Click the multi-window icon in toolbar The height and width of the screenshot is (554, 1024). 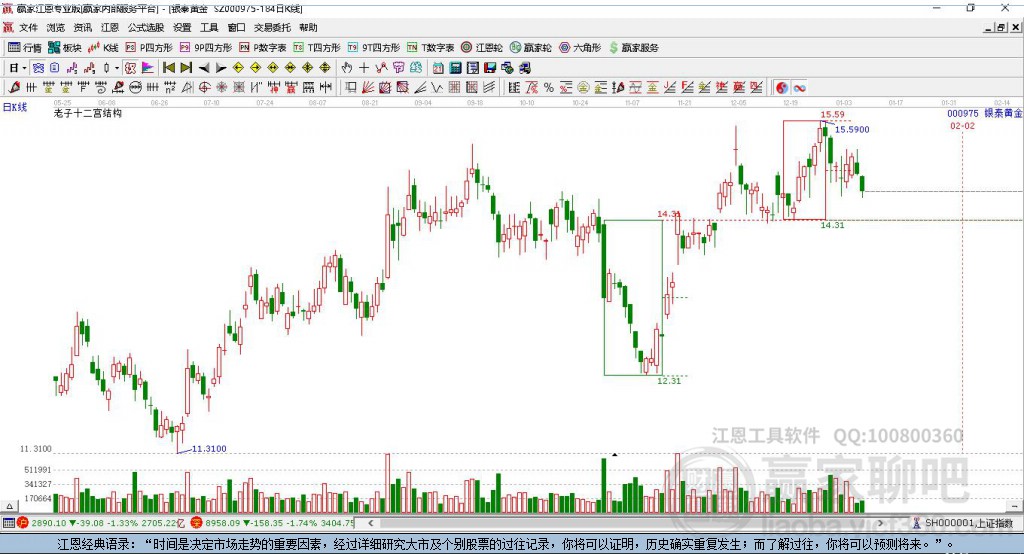tap(507, 68)
